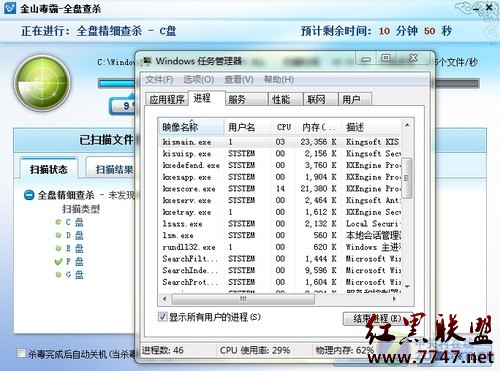Toggle 显示所有用户的进程 checkbox
Screen dimensions: 500x371
[162, 316]
